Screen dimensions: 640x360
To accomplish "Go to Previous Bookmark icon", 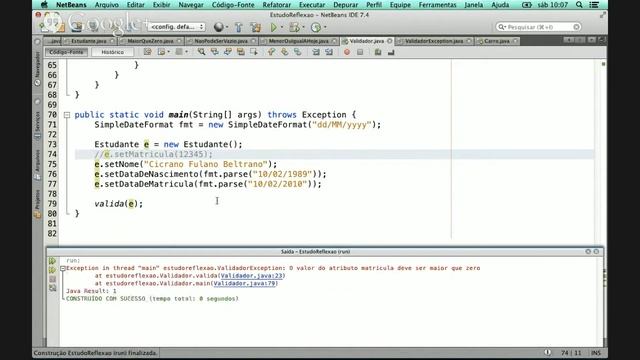I will pos(271,52).
